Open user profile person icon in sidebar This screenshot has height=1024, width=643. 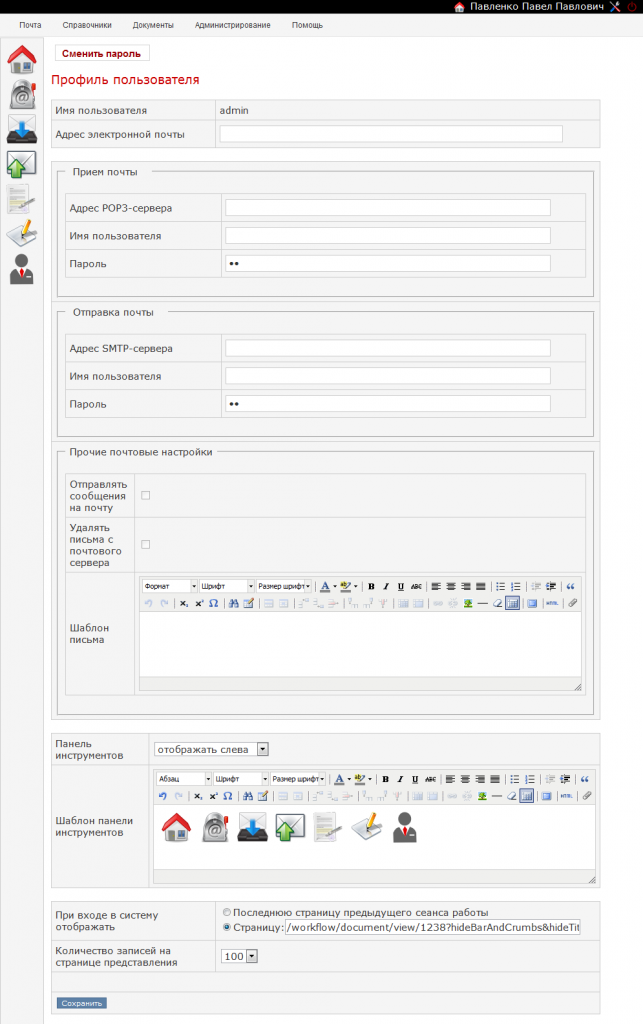(22, 269)
